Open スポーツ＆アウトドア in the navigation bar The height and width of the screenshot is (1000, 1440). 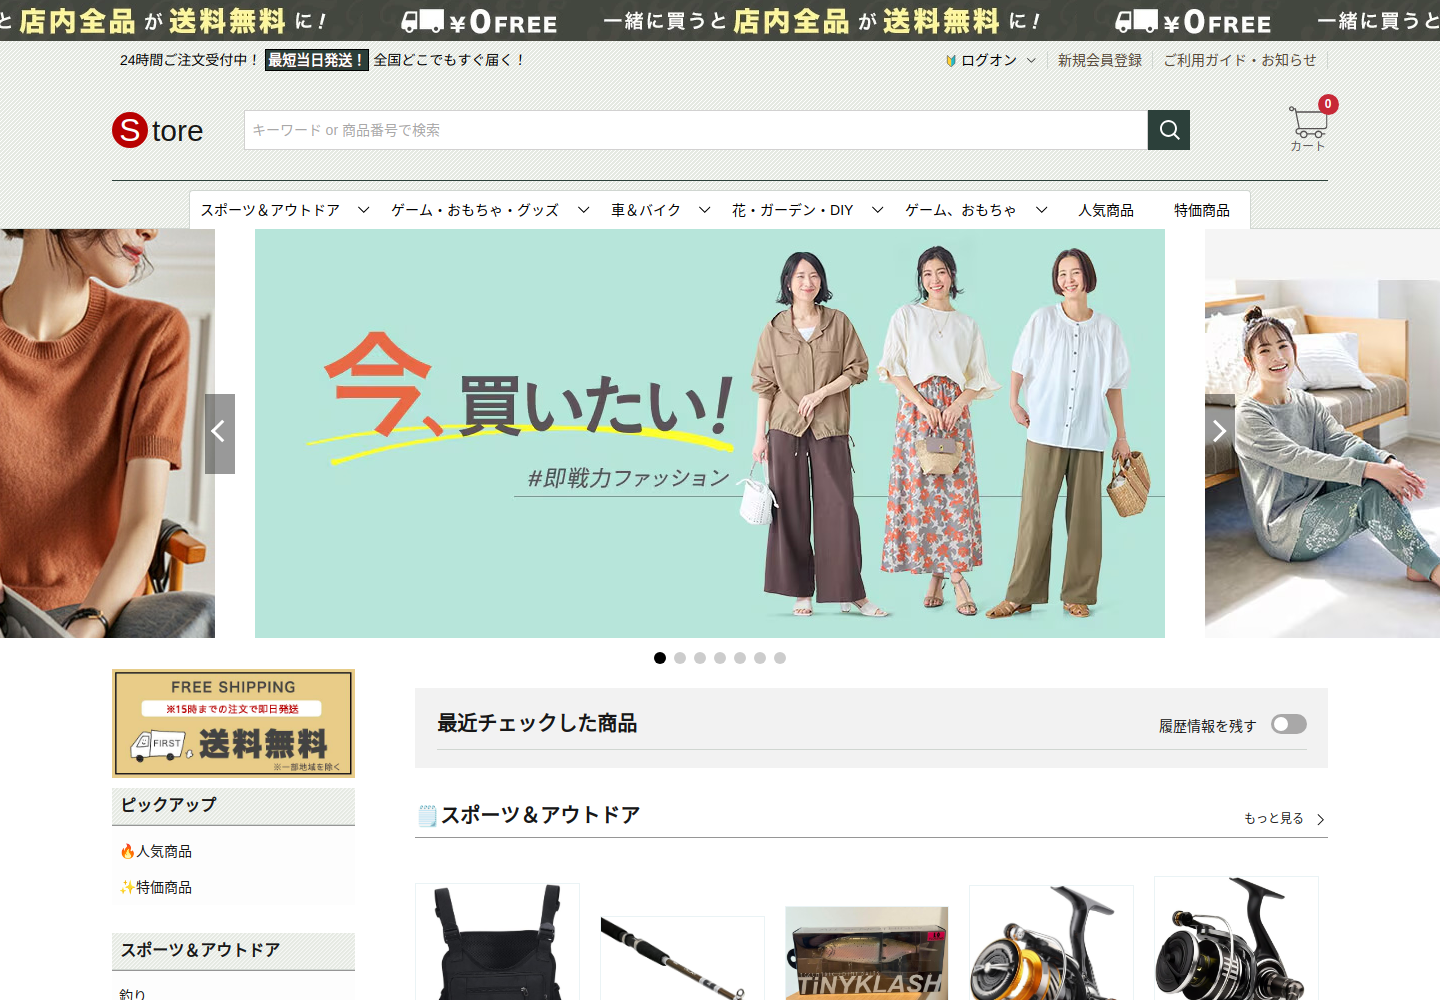click(270, 210)
